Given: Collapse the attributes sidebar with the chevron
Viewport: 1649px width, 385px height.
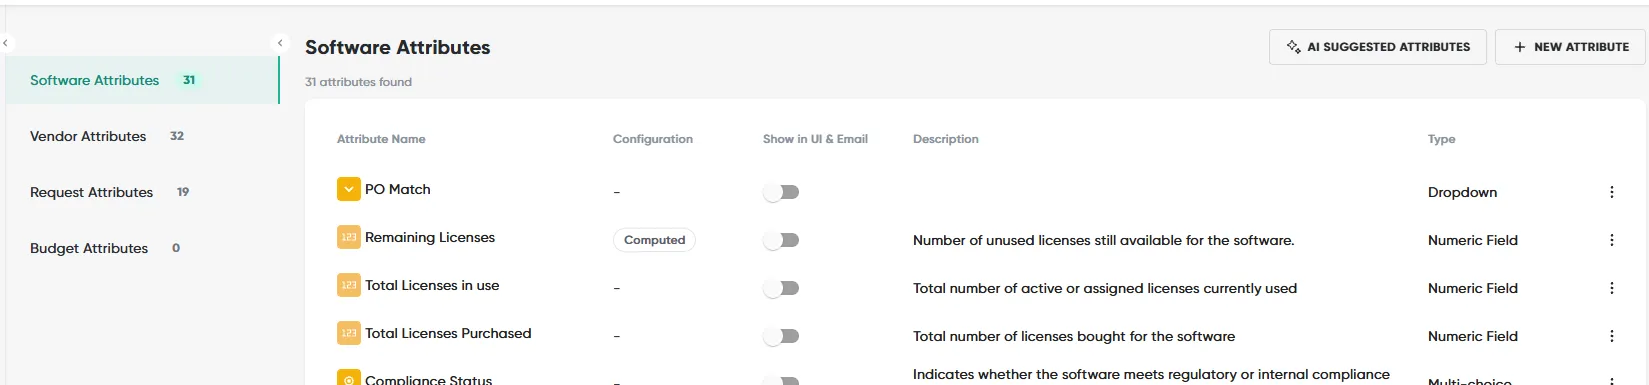Looking at the screenshot, I should tap(280, 43).
